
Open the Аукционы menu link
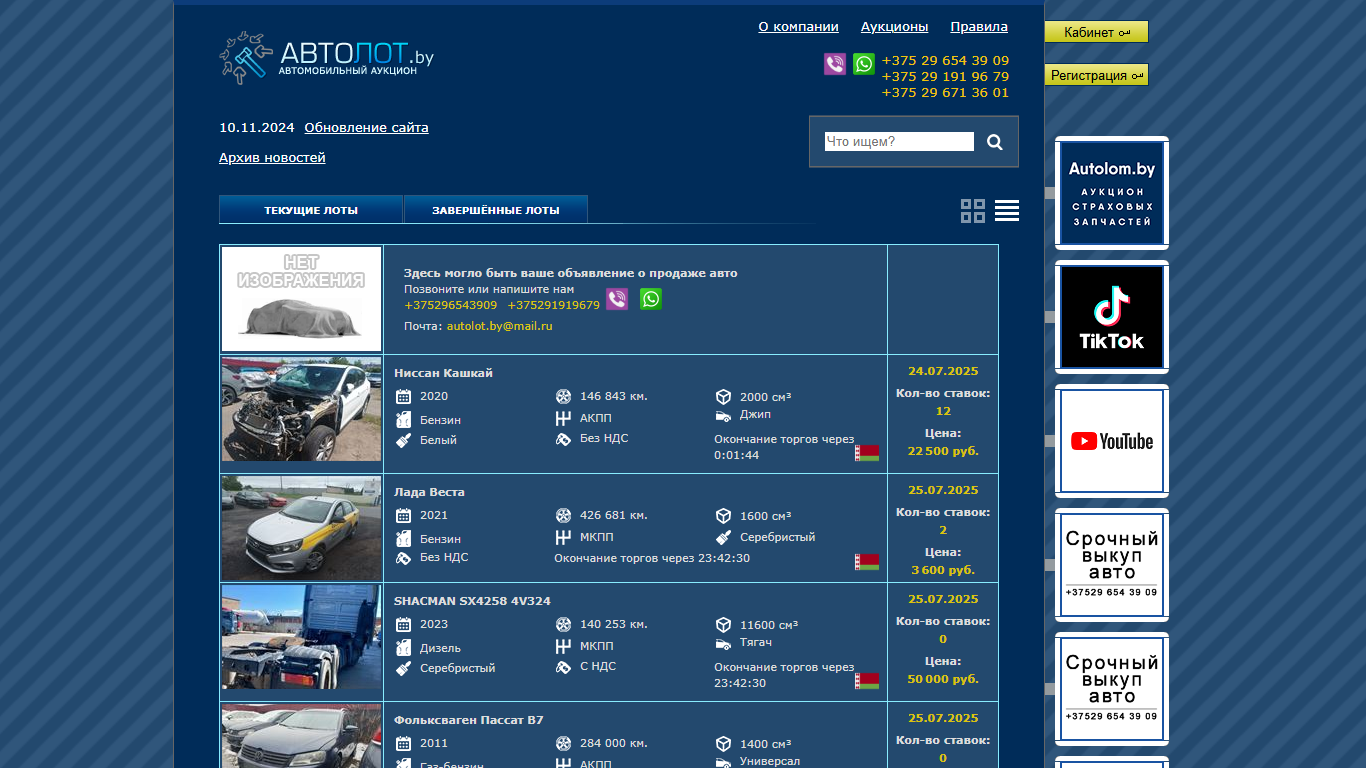pyautogui.click(x=894, y=27)
